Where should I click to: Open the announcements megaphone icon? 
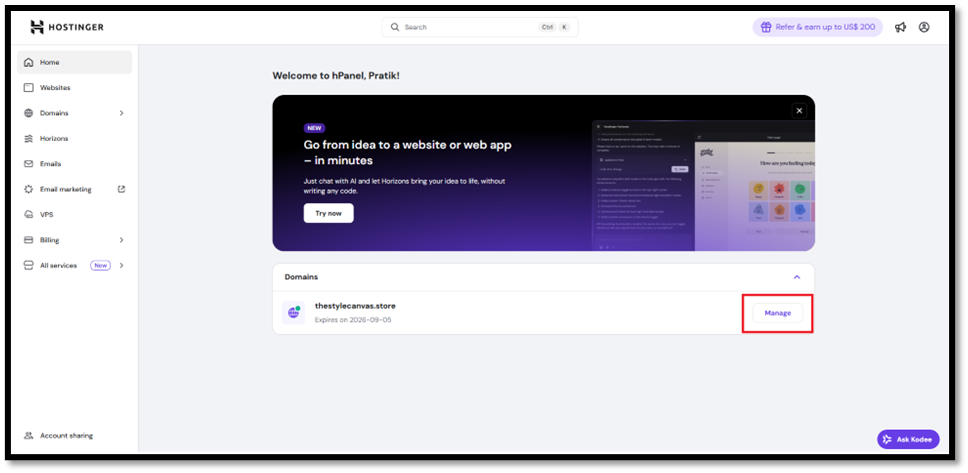click(x=901, y=27)
